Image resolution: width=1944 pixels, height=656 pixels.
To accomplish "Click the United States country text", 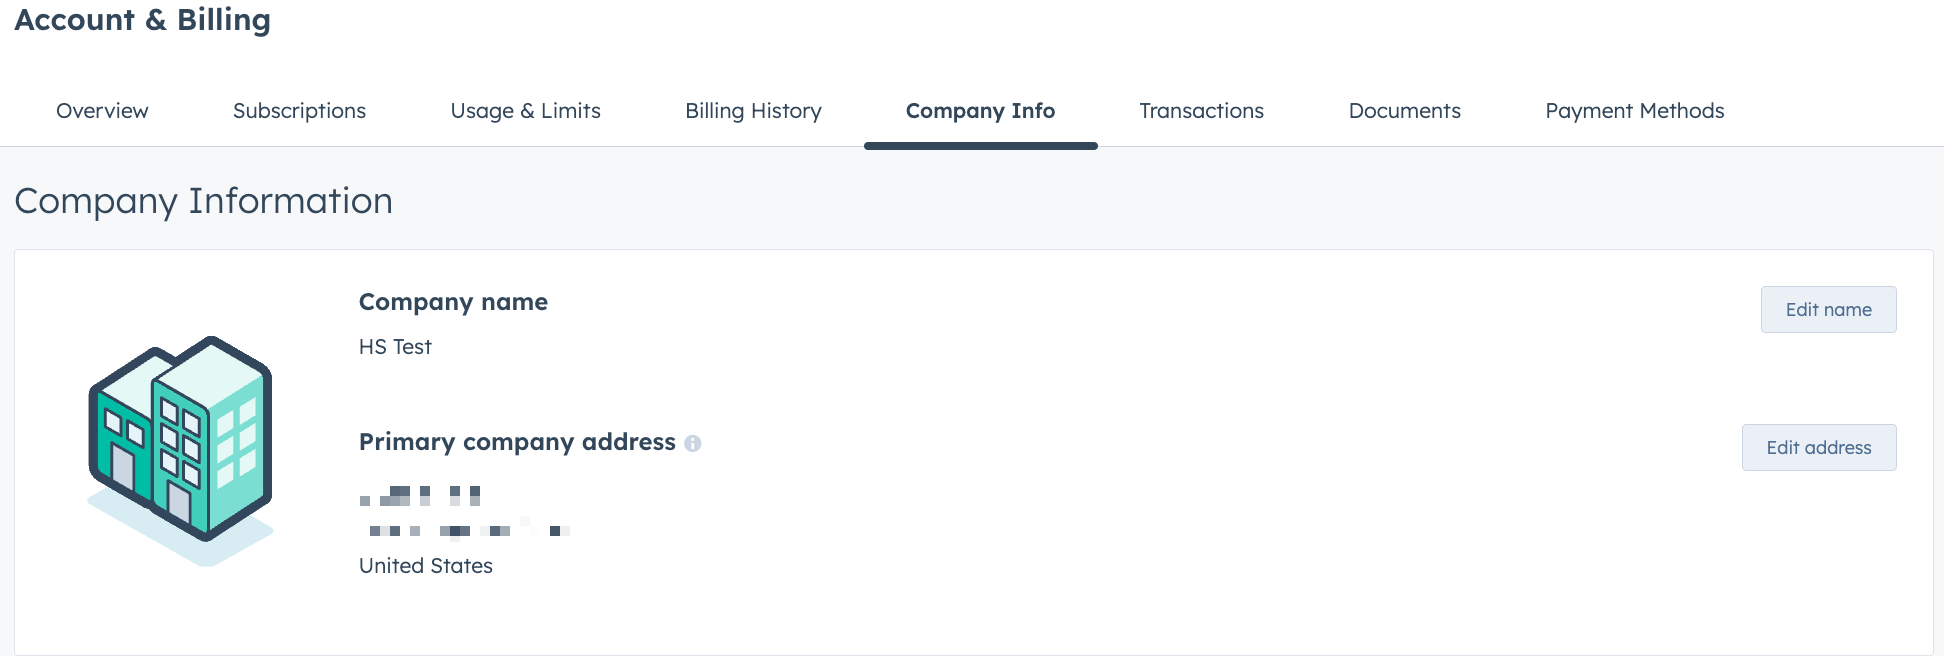I will 426,566.
